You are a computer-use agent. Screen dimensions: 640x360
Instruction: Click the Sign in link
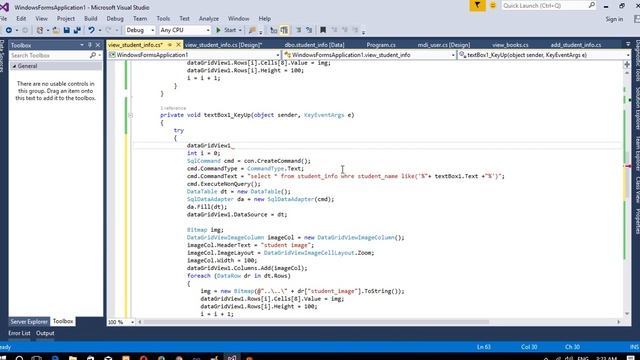[x=614, y=19]
